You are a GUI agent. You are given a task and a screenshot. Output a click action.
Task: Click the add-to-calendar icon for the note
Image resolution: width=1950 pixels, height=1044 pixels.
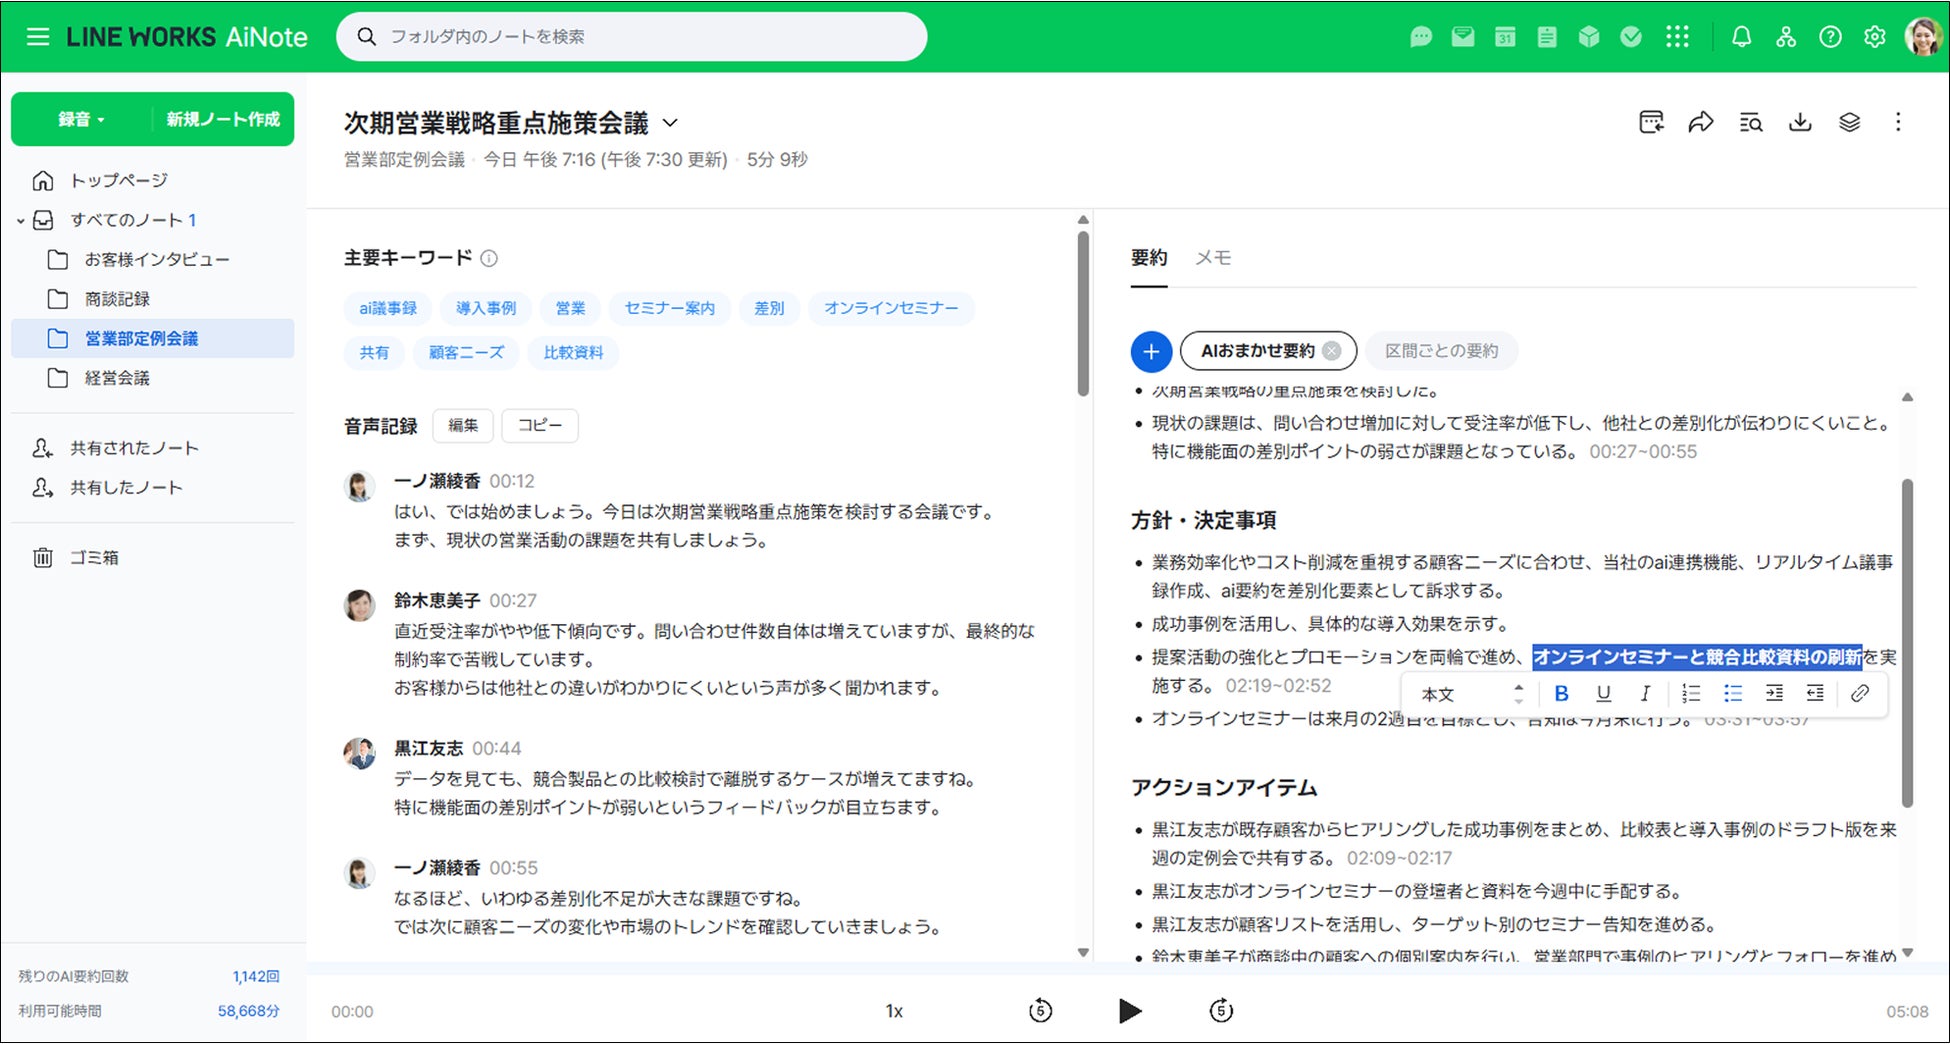pyautogui.click(x=1652, y=122)
